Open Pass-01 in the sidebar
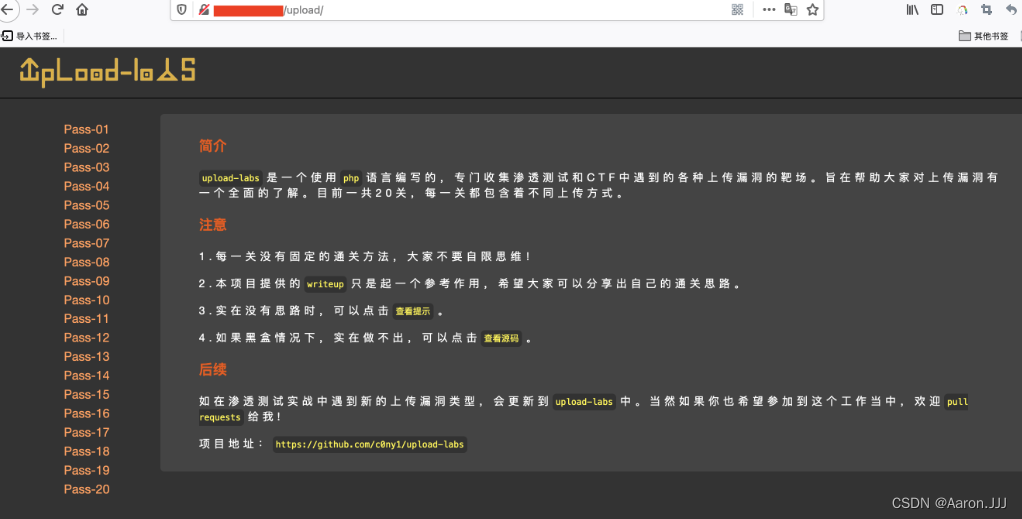 click(86, 129)
